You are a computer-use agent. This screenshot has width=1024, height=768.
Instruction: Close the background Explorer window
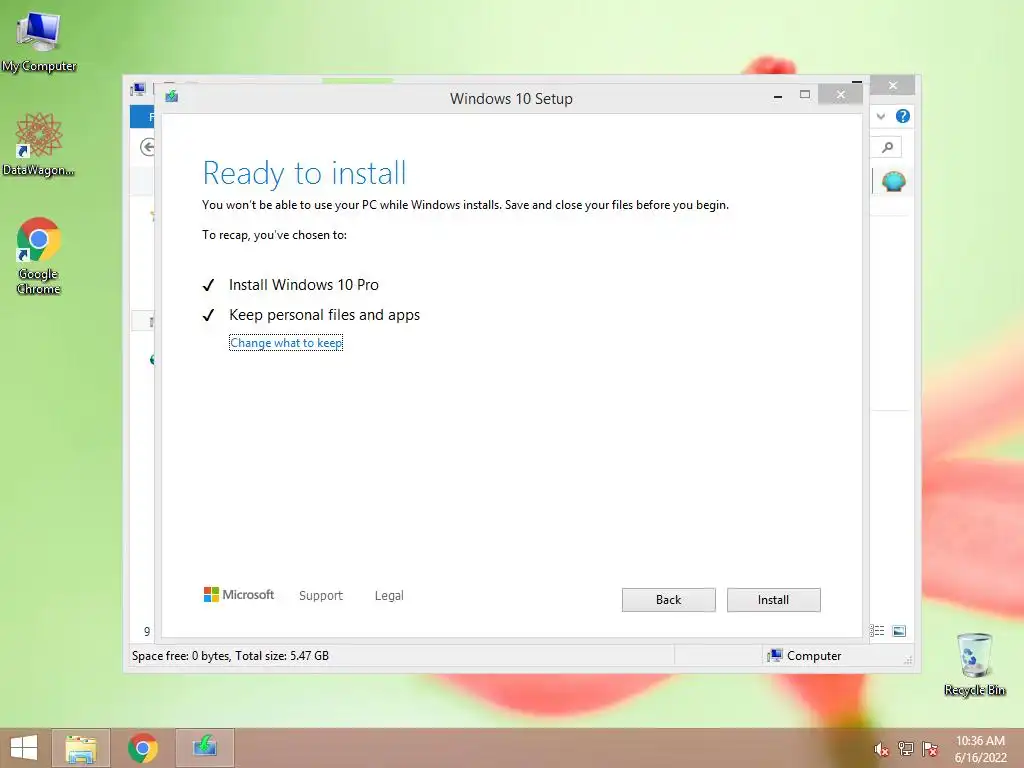[893, 86]
